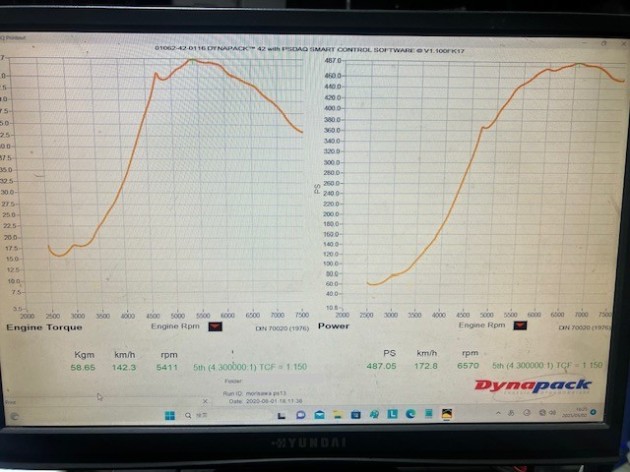Screen dimensions: 630x472
Task: Show hidden system tray icons
Action: (498, 413)
